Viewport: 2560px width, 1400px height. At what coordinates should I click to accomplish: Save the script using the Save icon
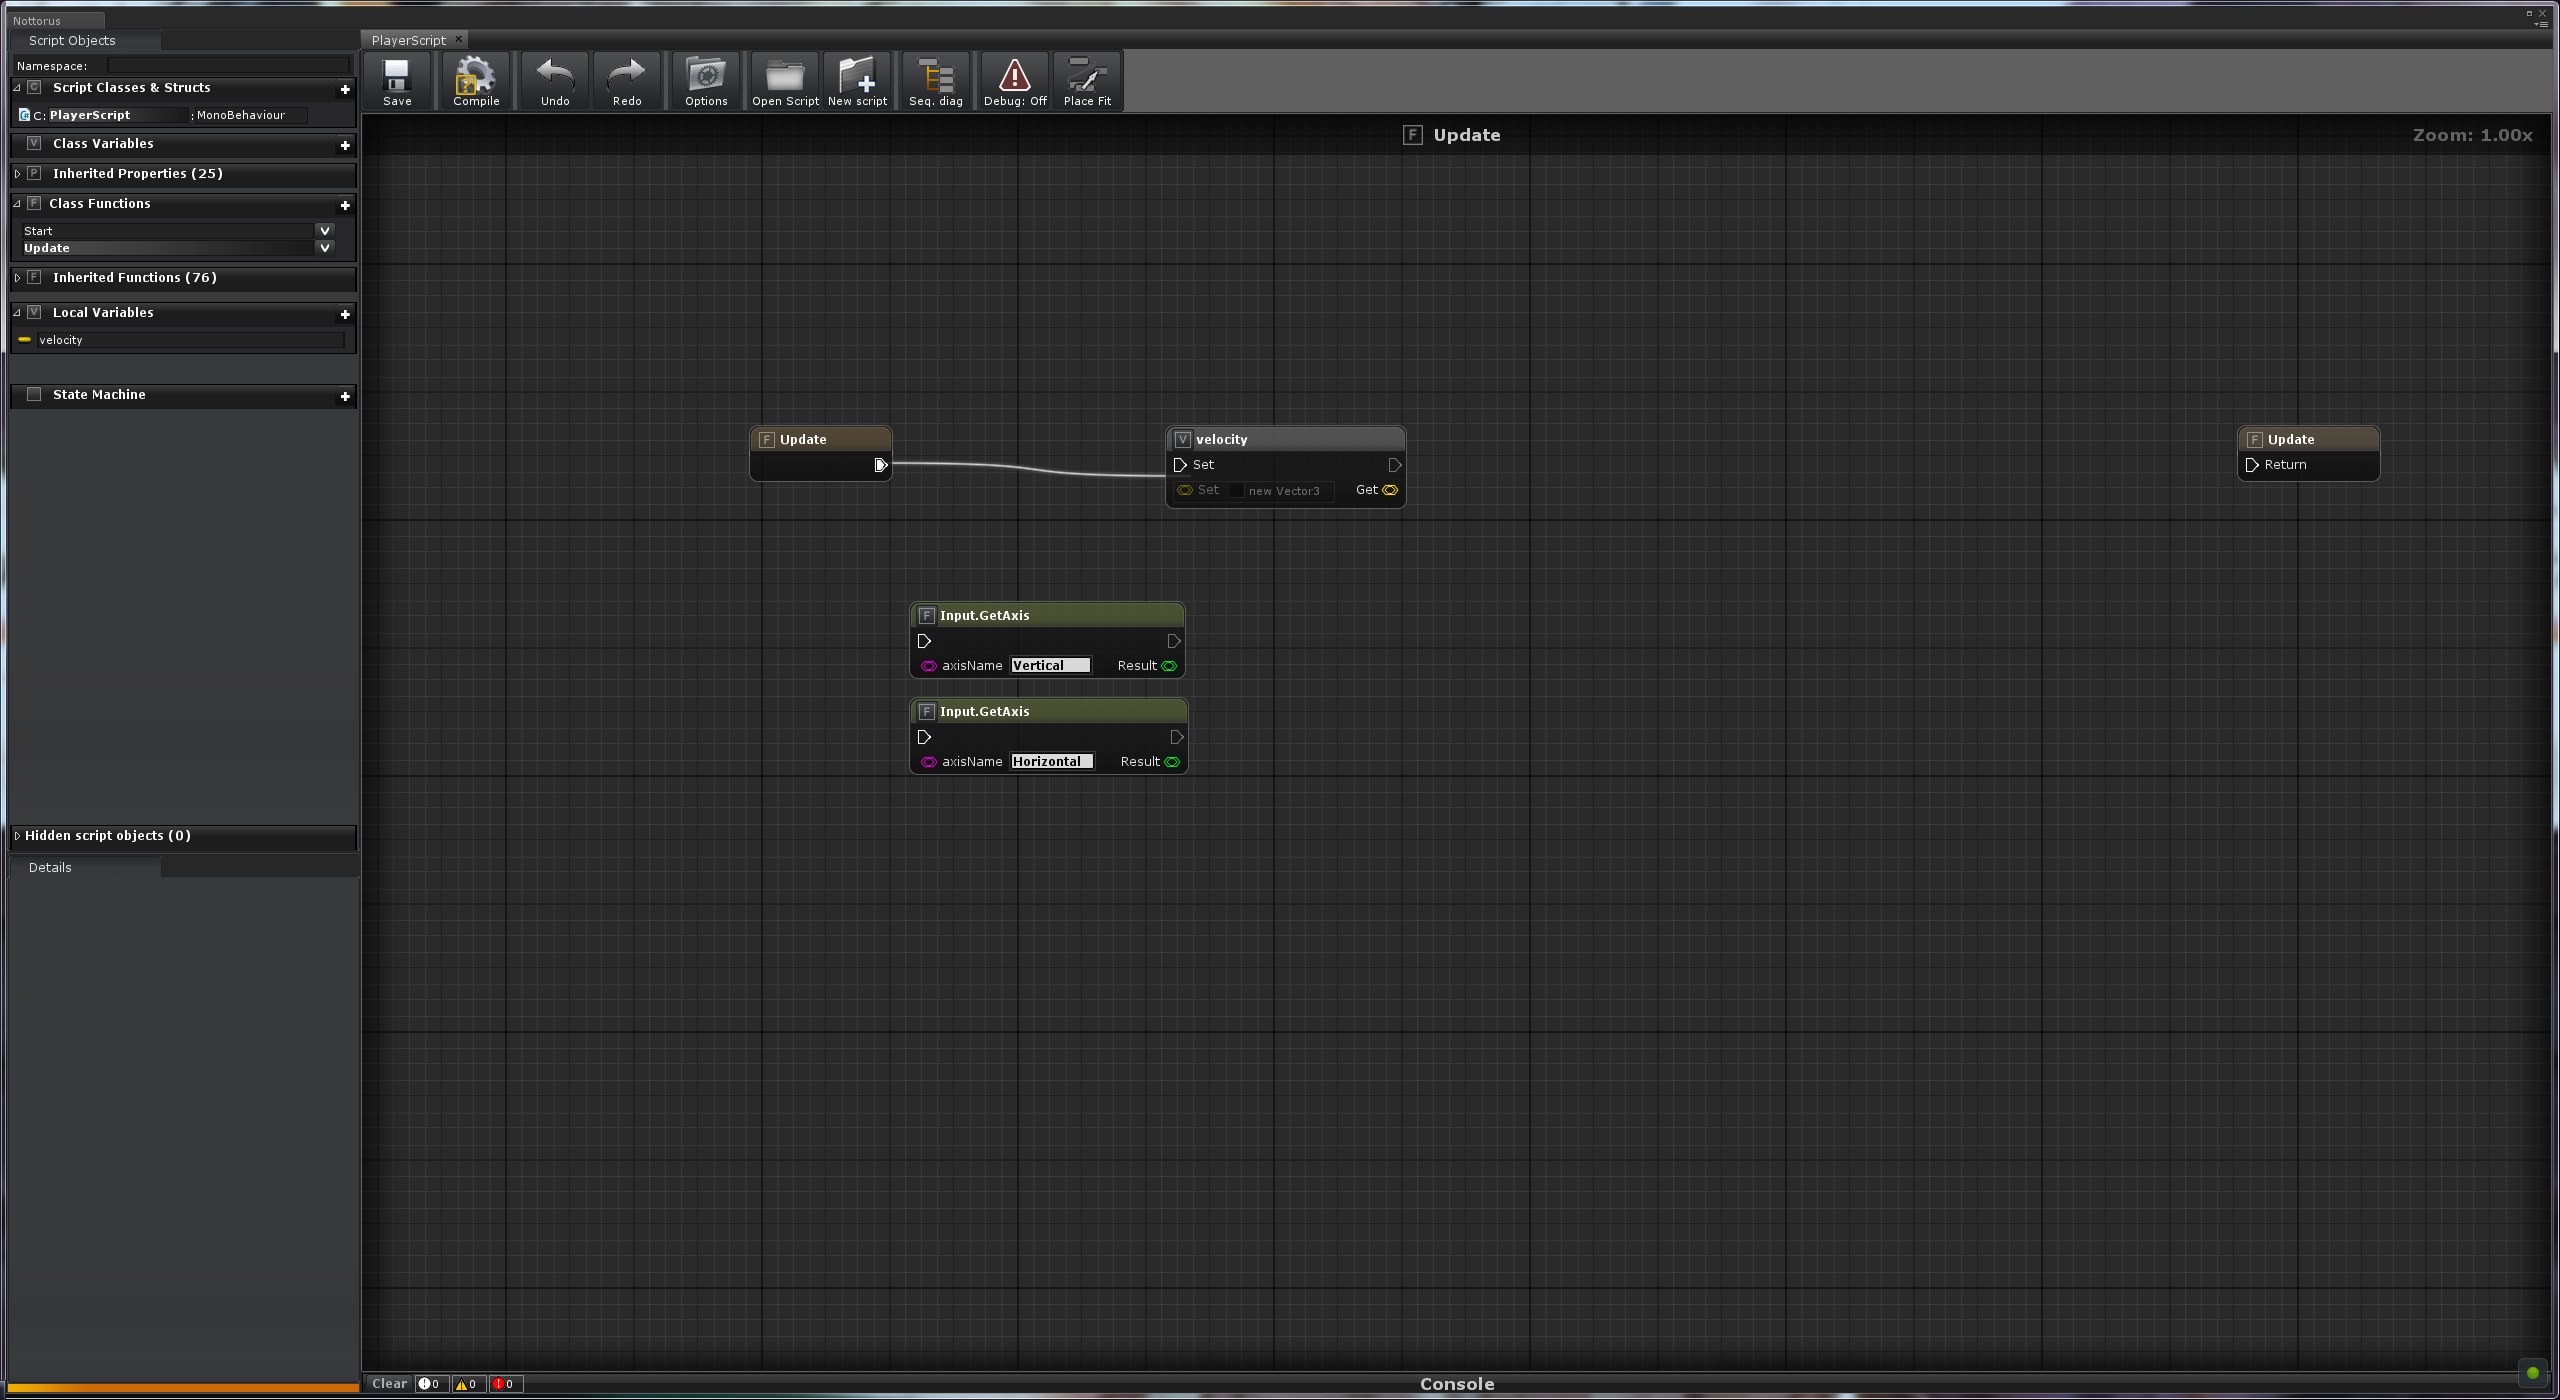pyautogui.click(x=397, y=80)
